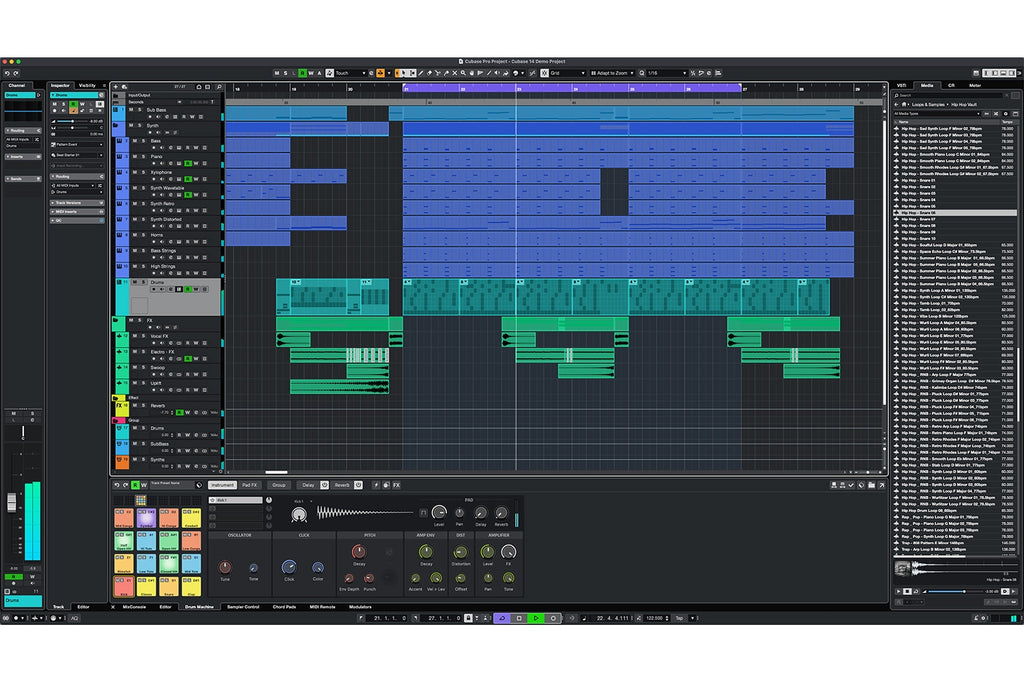The height and width of the screenshot is (683, 1024).
Task: Click the Tap tempo button in transport
Action: pyautogui.click(x=679, y=618)
